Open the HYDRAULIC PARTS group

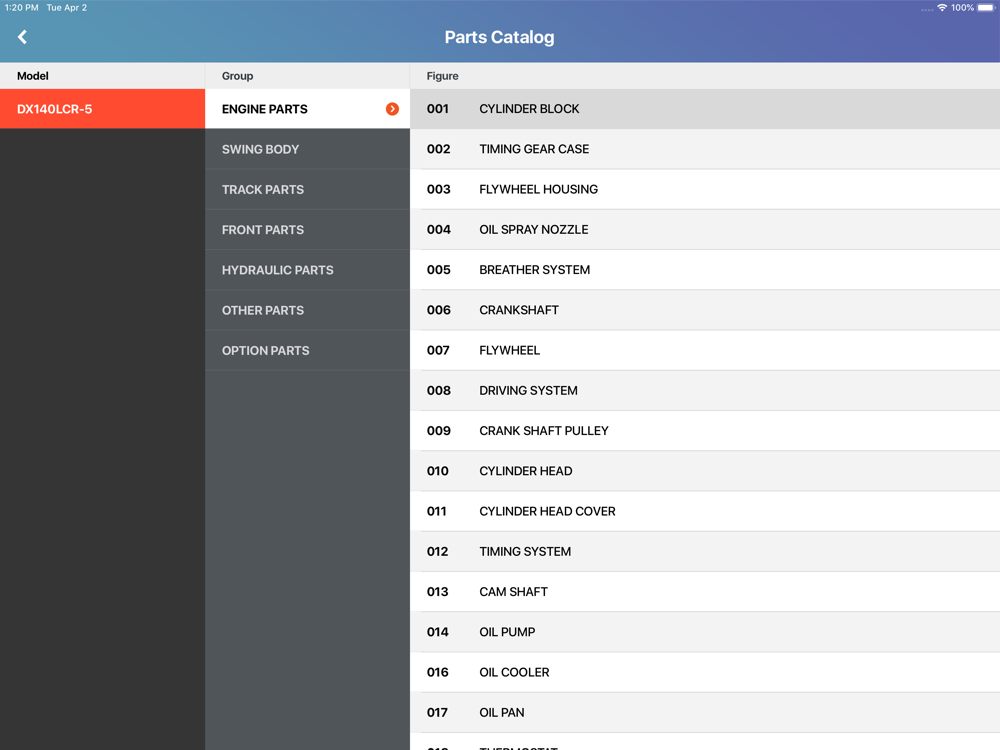click(307, 270)
